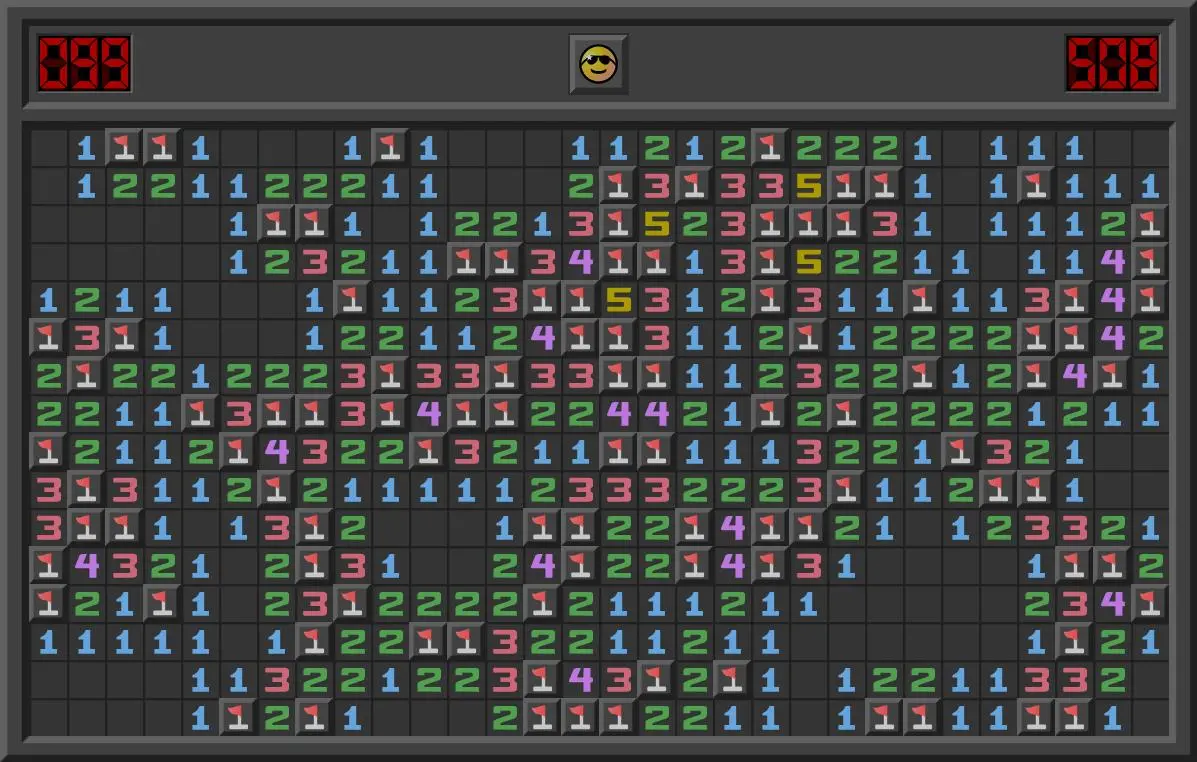Click the blue 1 starting the fifth row
Screen dimensions: 1197x762
(x=48, y=300)
